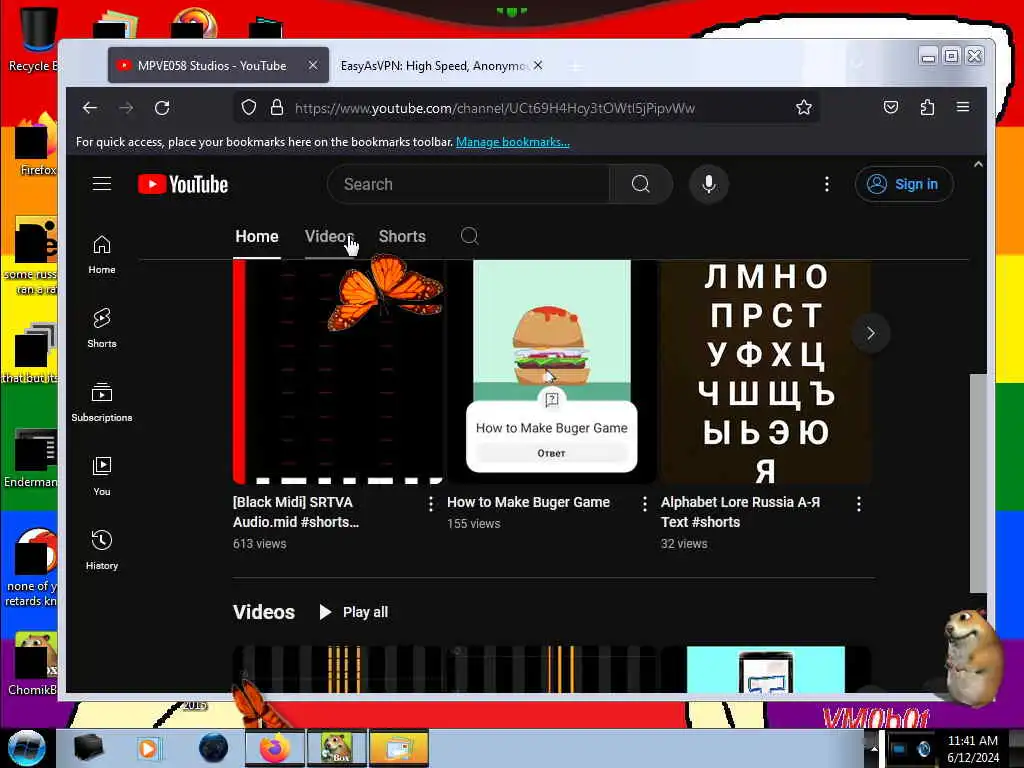Click the YouTube logo
This screenshot has height=768, width=1024.
coord(183,185)
